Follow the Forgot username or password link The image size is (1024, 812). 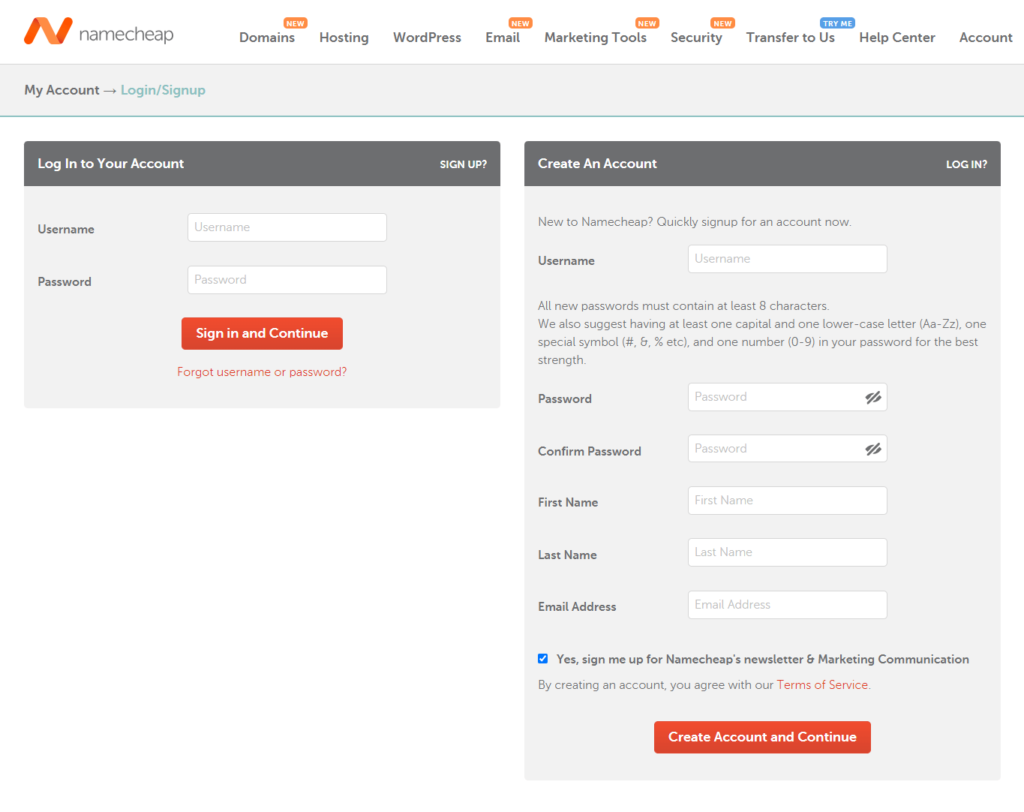pos(262,372)
